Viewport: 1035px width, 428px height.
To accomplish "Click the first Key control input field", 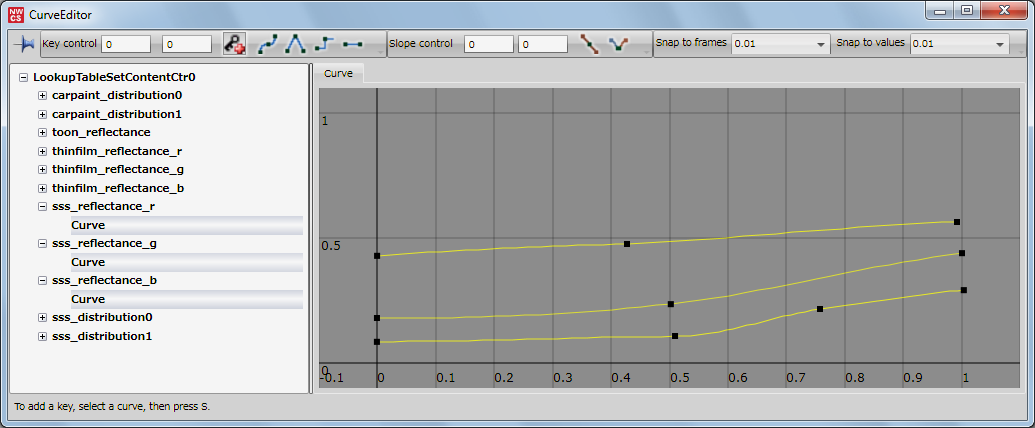I will point(125,44).
